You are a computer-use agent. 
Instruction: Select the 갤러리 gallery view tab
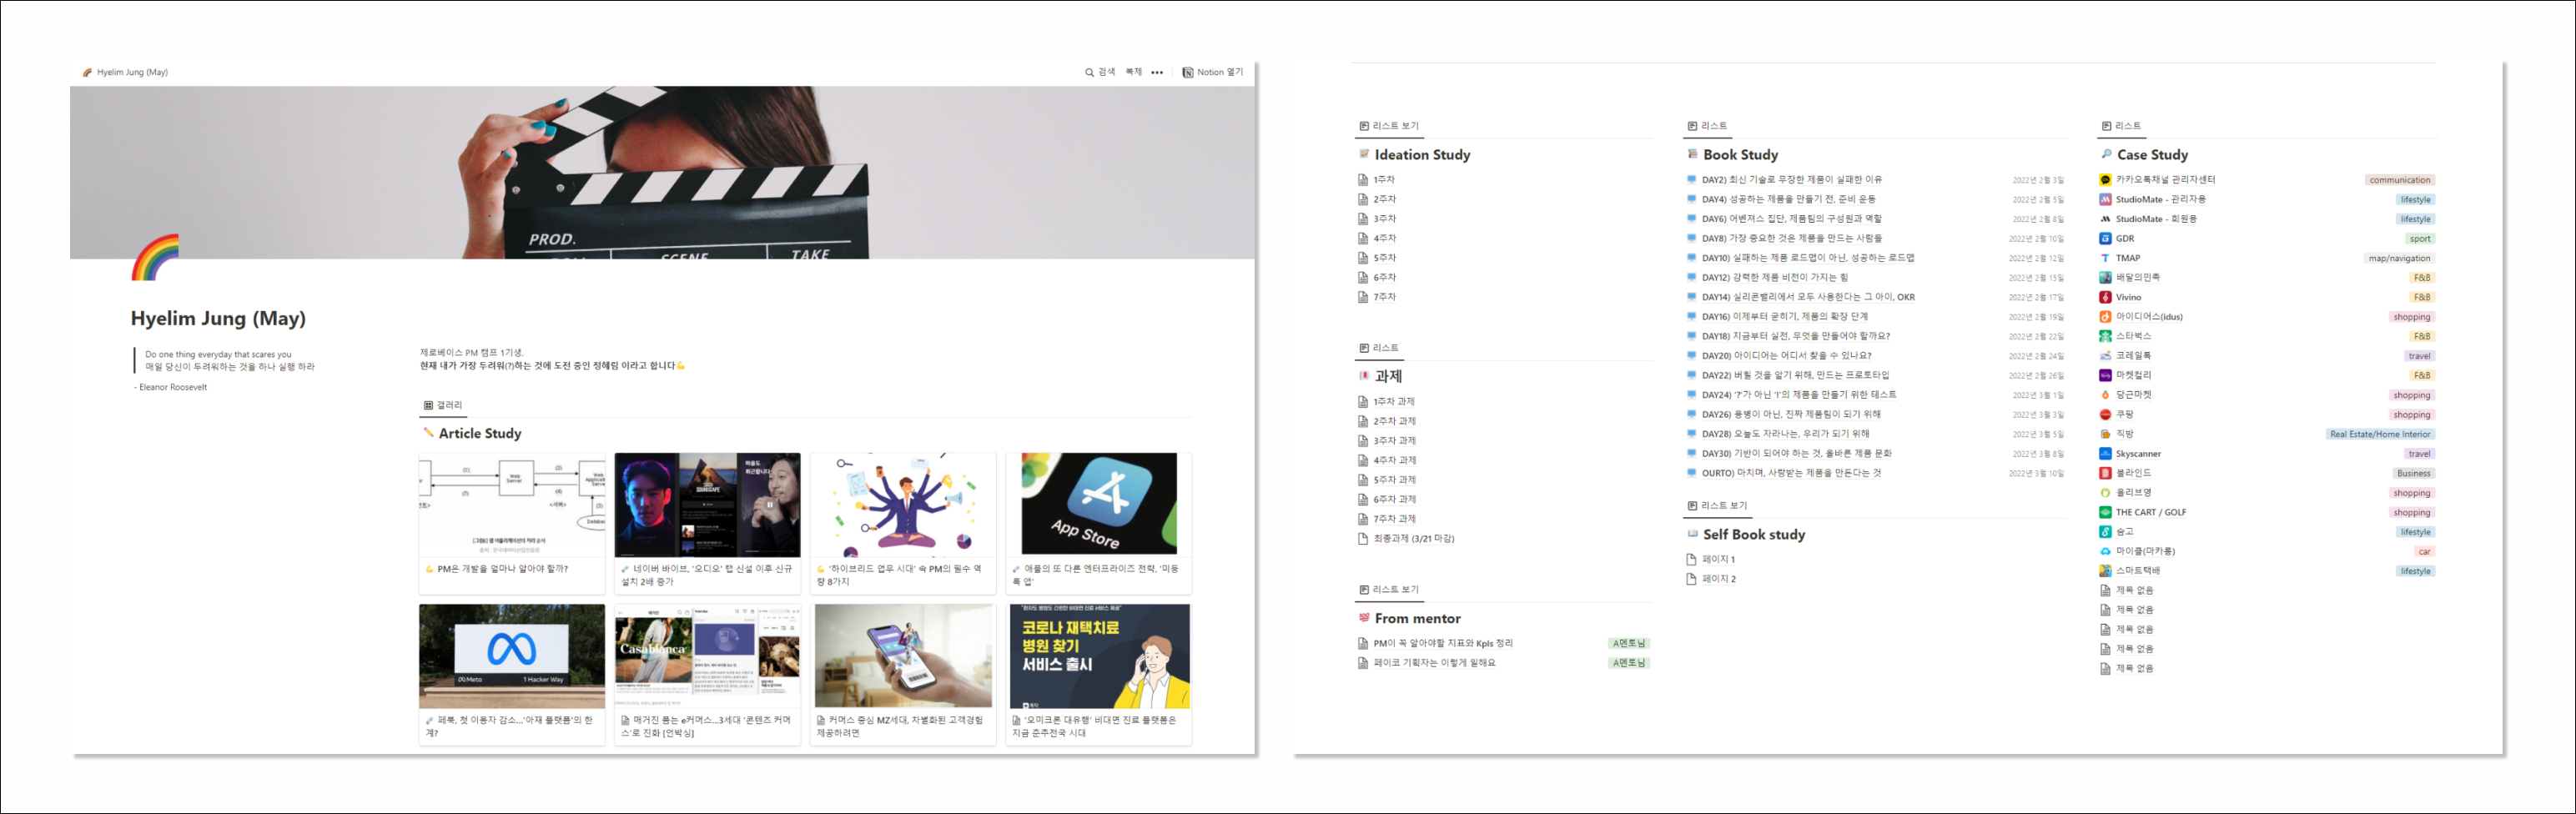click(x=443, y=405)
